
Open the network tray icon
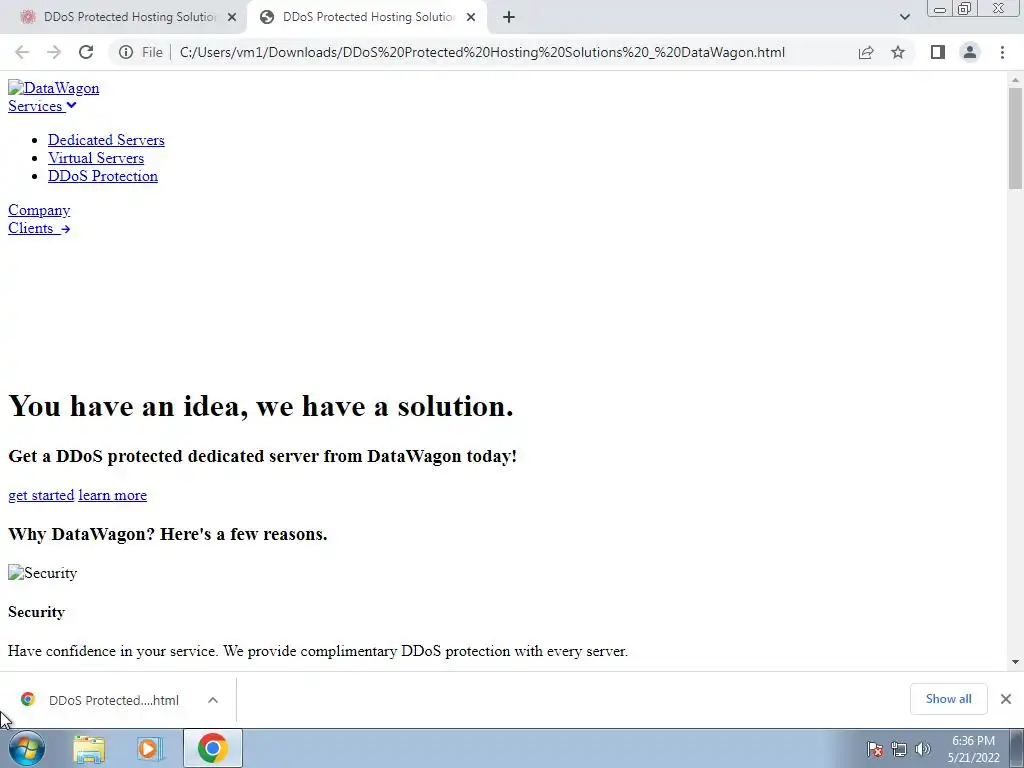(x=899, y=749)
